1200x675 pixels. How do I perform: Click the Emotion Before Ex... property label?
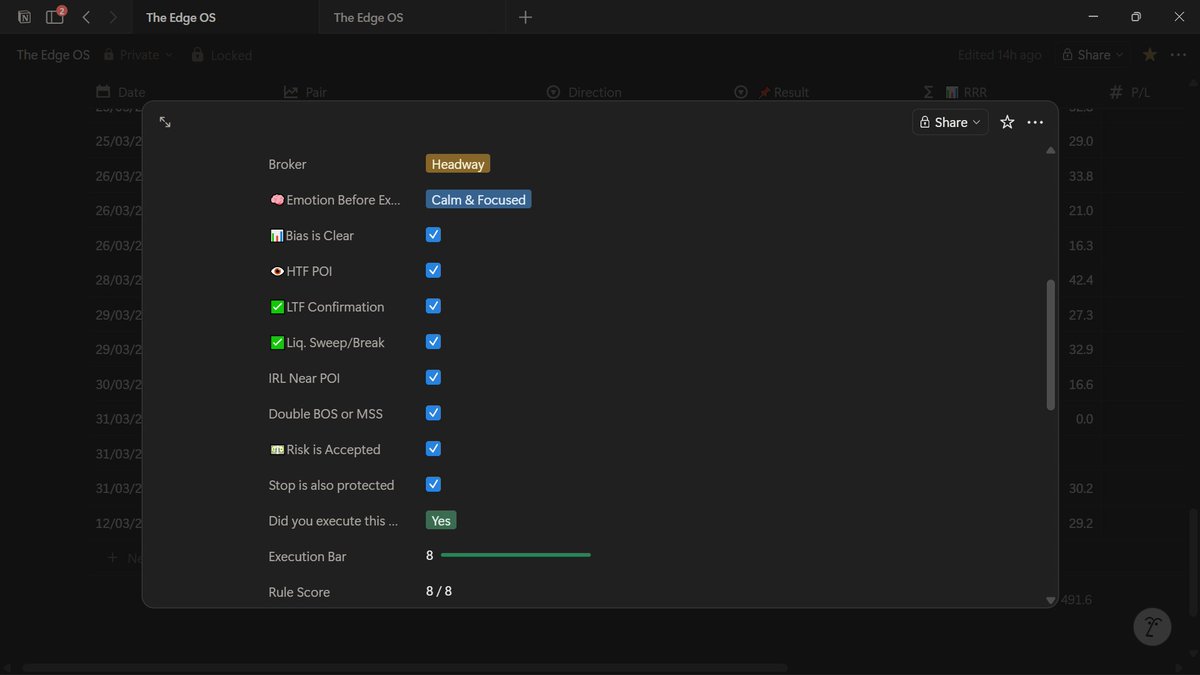coord(335,200)
